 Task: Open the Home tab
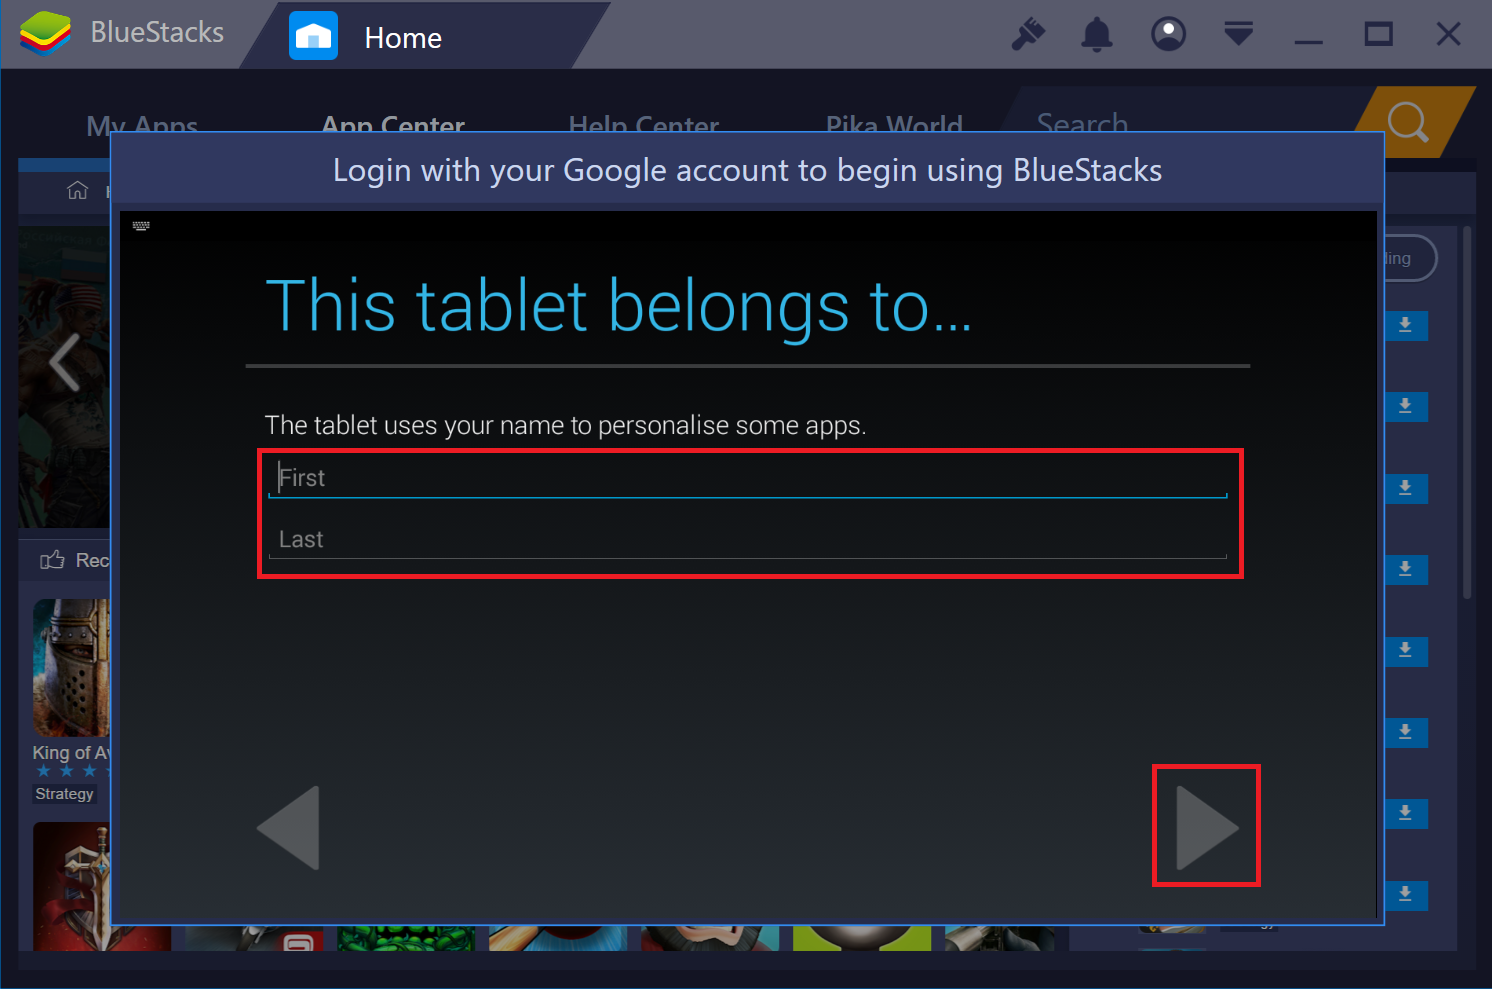[400, 37]
